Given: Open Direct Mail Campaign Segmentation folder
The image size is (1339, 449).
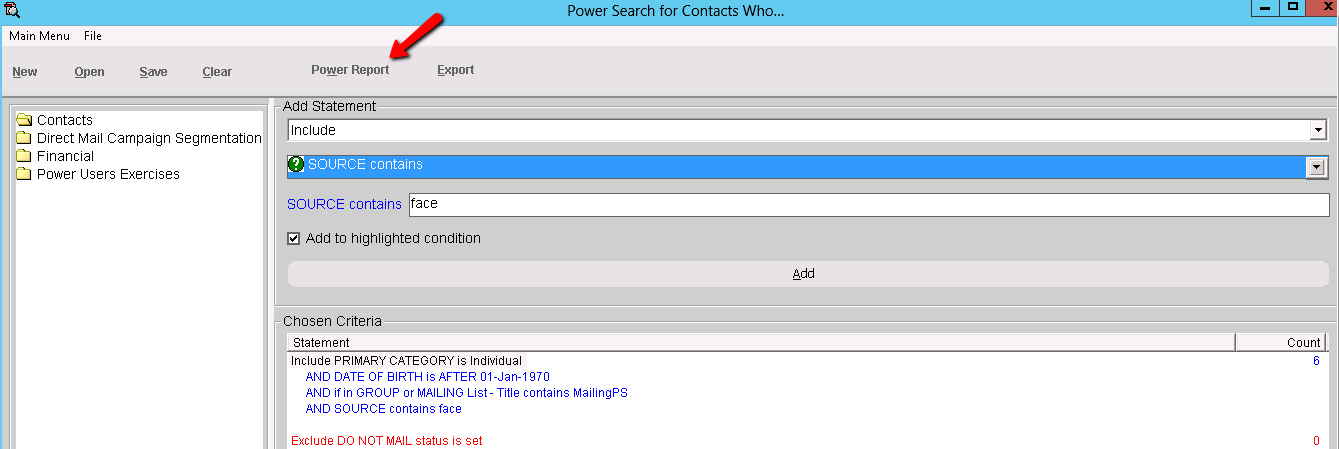Looking at the screenshot, I should tap(148, 138).
